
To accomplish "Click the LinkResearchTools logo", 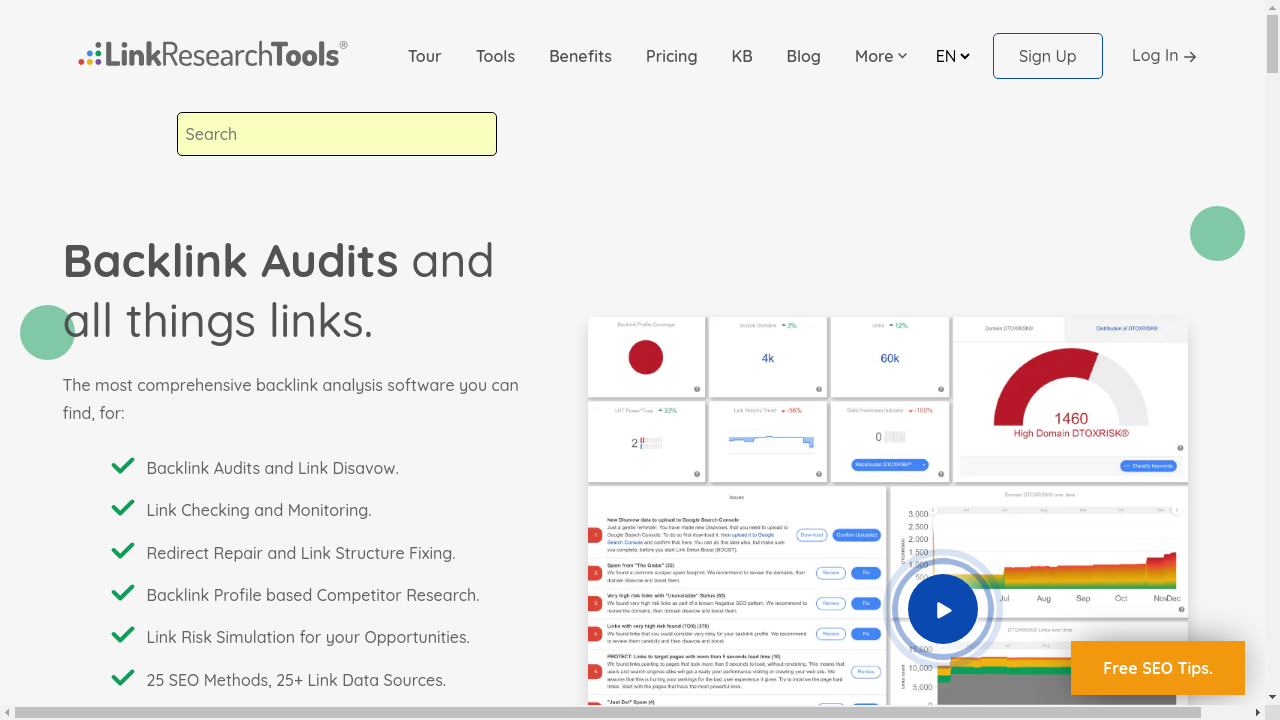I will [x=213, y=55].
